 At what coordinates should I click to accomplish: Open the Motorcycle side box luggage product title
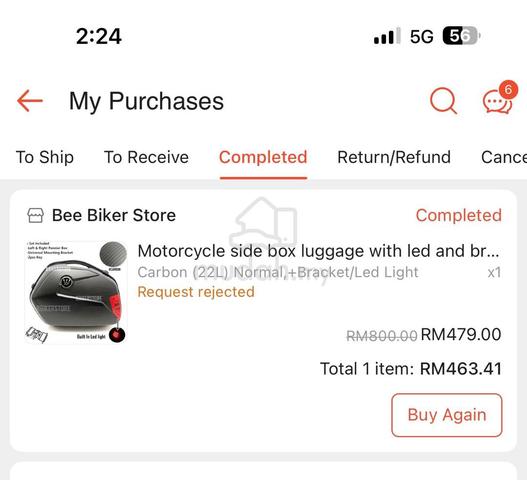click(318, 251)
